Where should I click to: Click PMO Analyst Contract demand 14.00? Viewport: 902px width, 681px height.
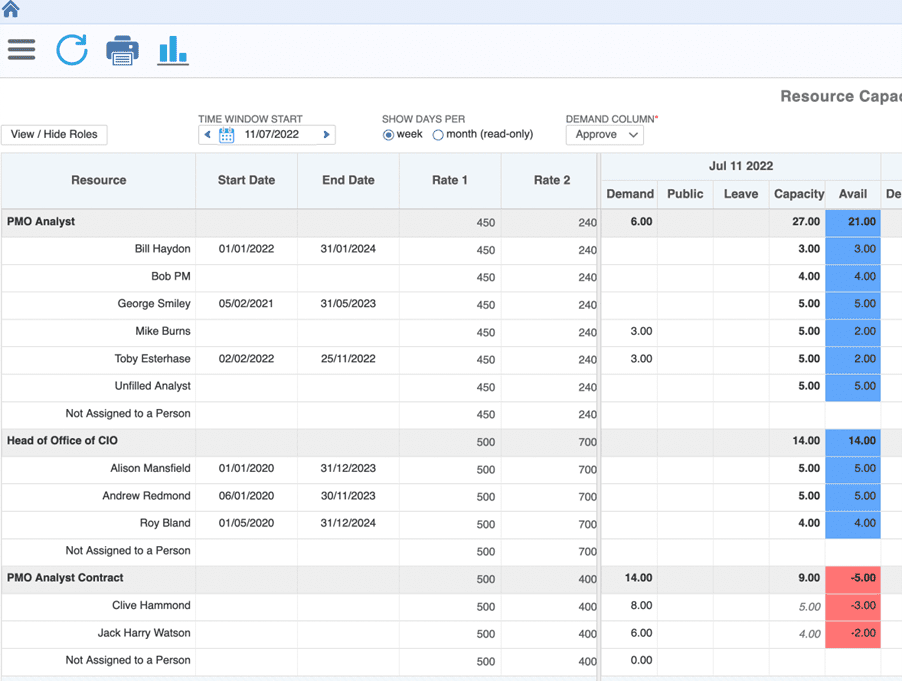[639, 578]
